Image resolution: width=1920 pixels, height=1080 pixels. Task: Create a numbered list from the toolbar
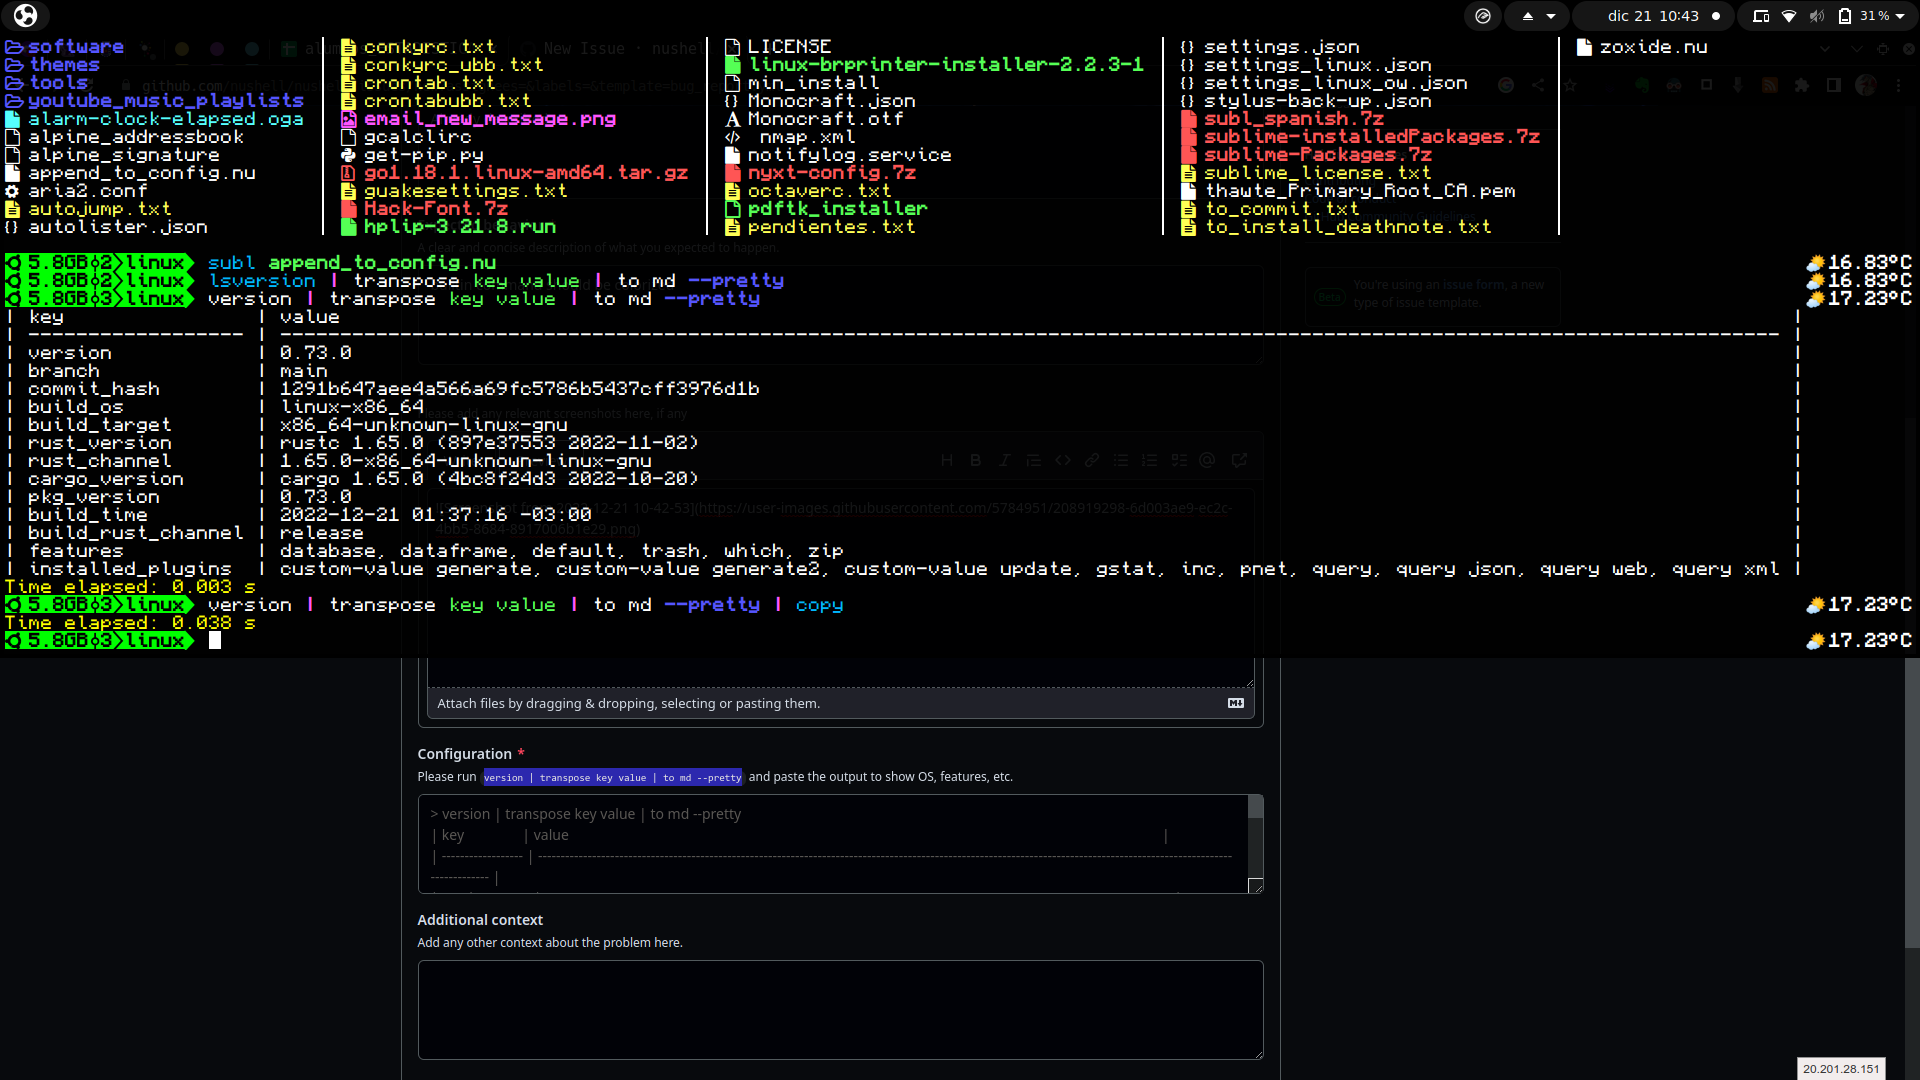[1150, 460]
